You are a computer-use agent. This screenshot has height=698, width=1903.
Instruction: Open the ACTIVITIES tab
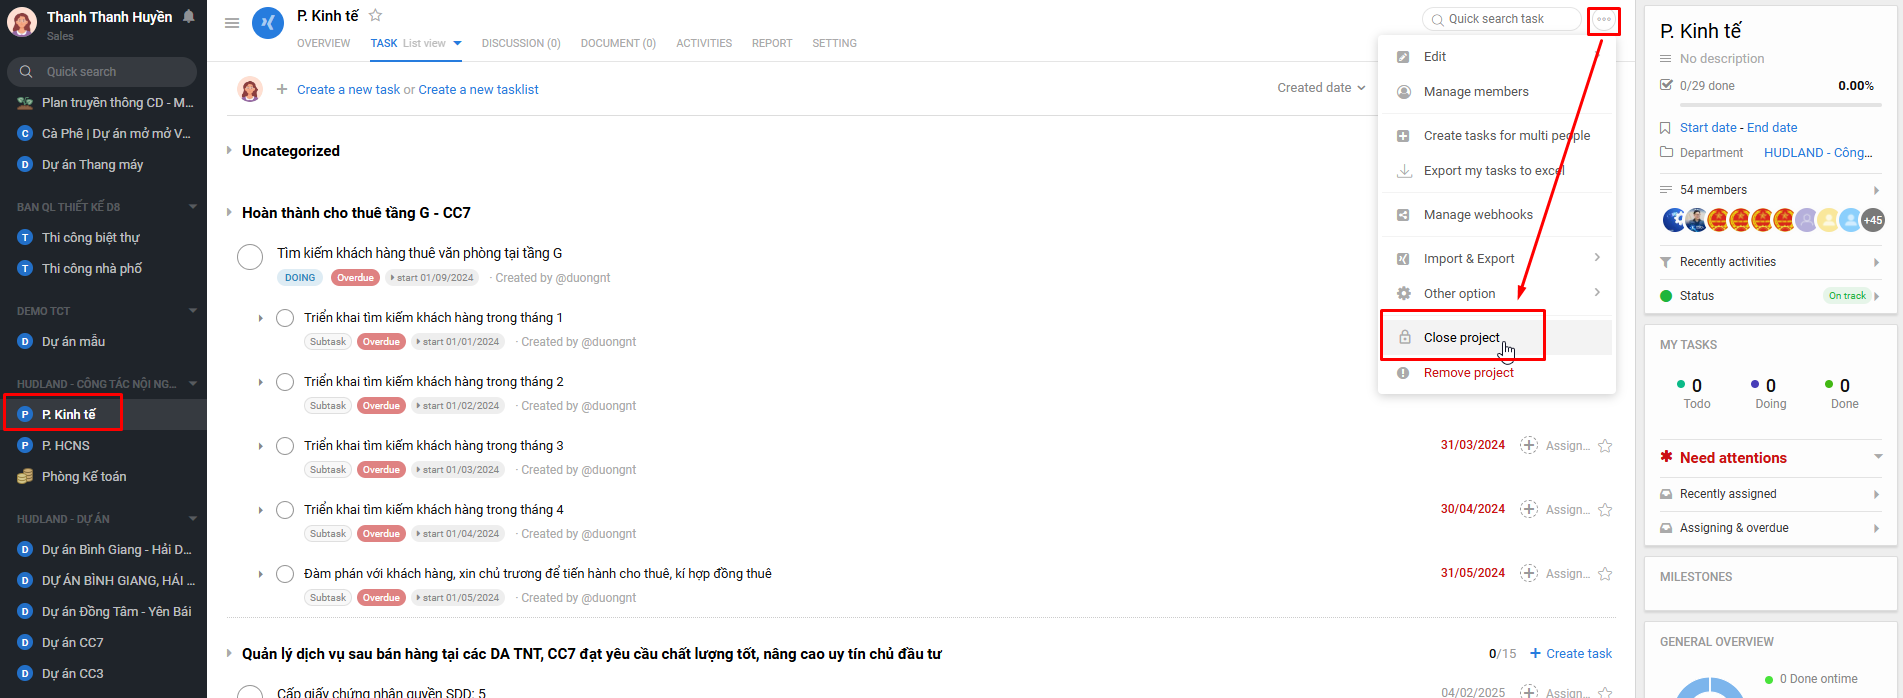point(704,43)
